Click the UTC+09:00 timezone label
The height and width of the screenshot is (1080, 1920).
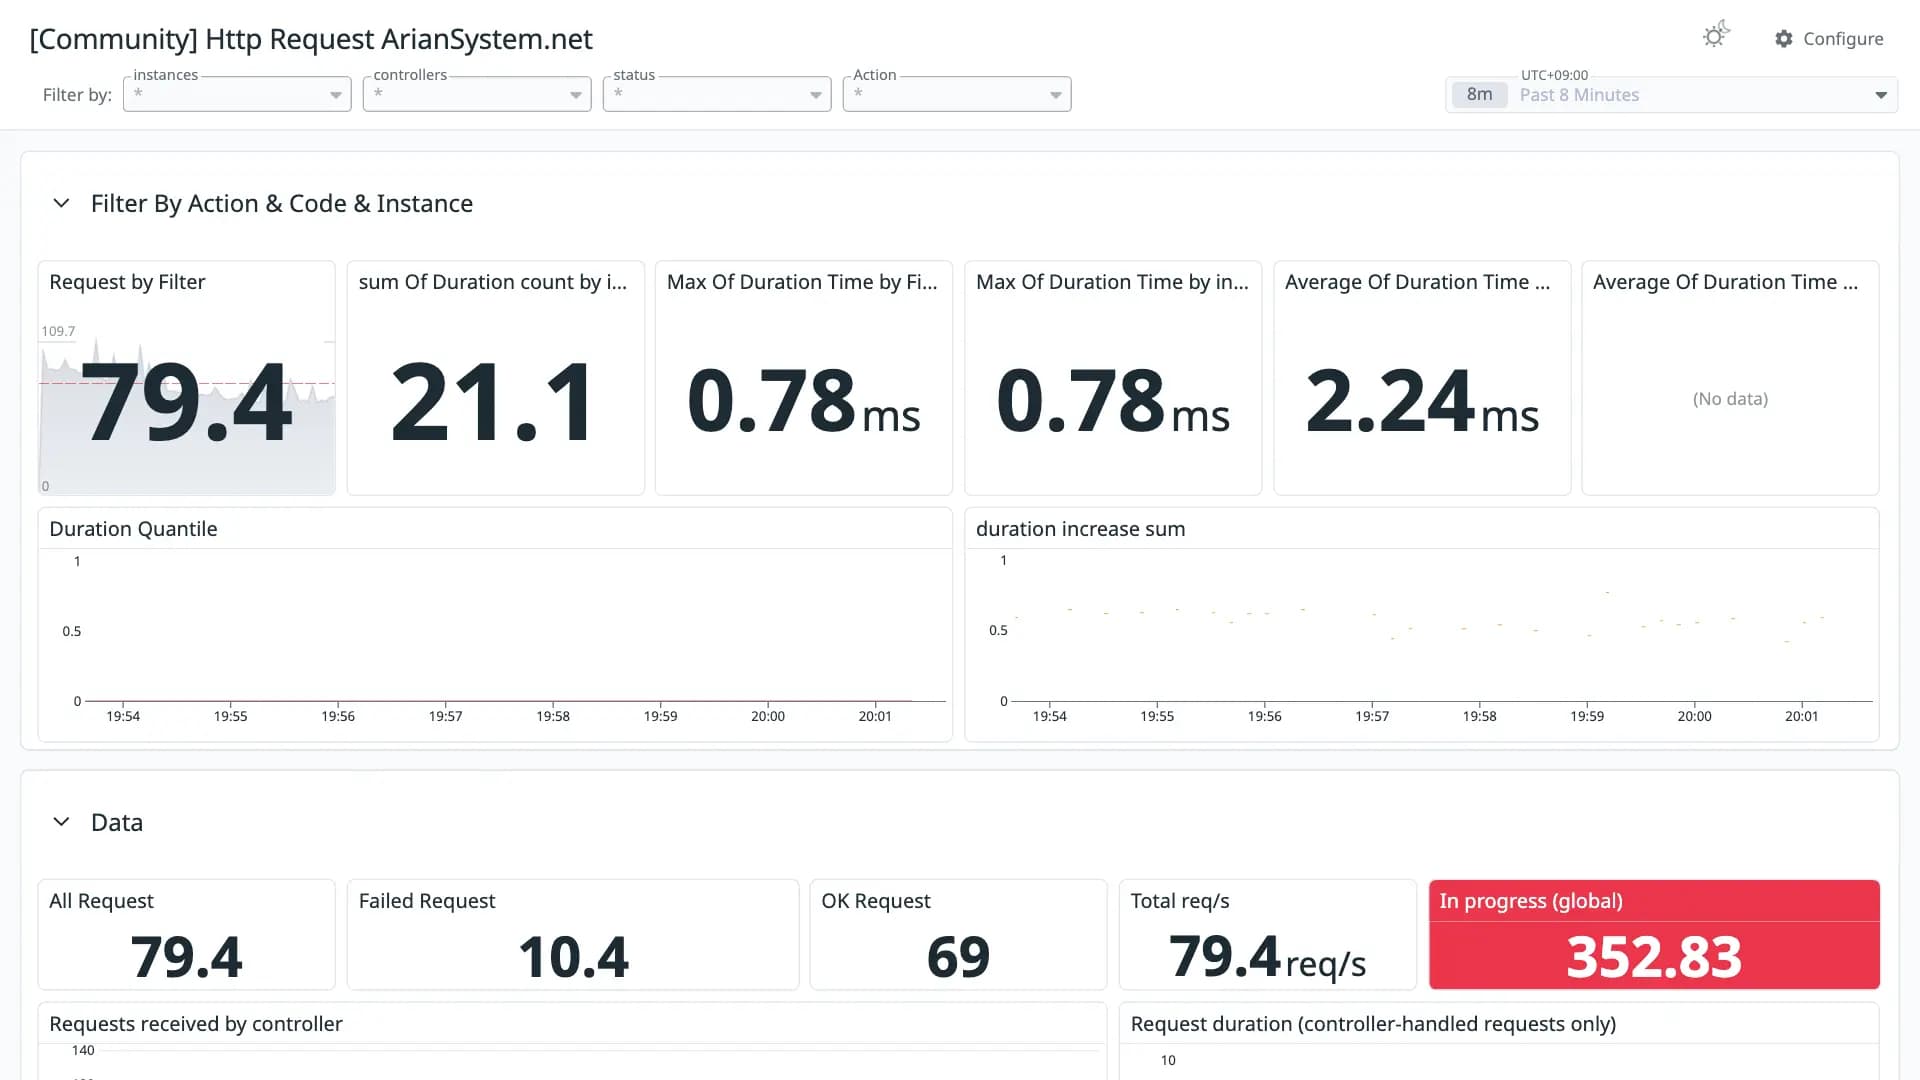[1554, 75]
